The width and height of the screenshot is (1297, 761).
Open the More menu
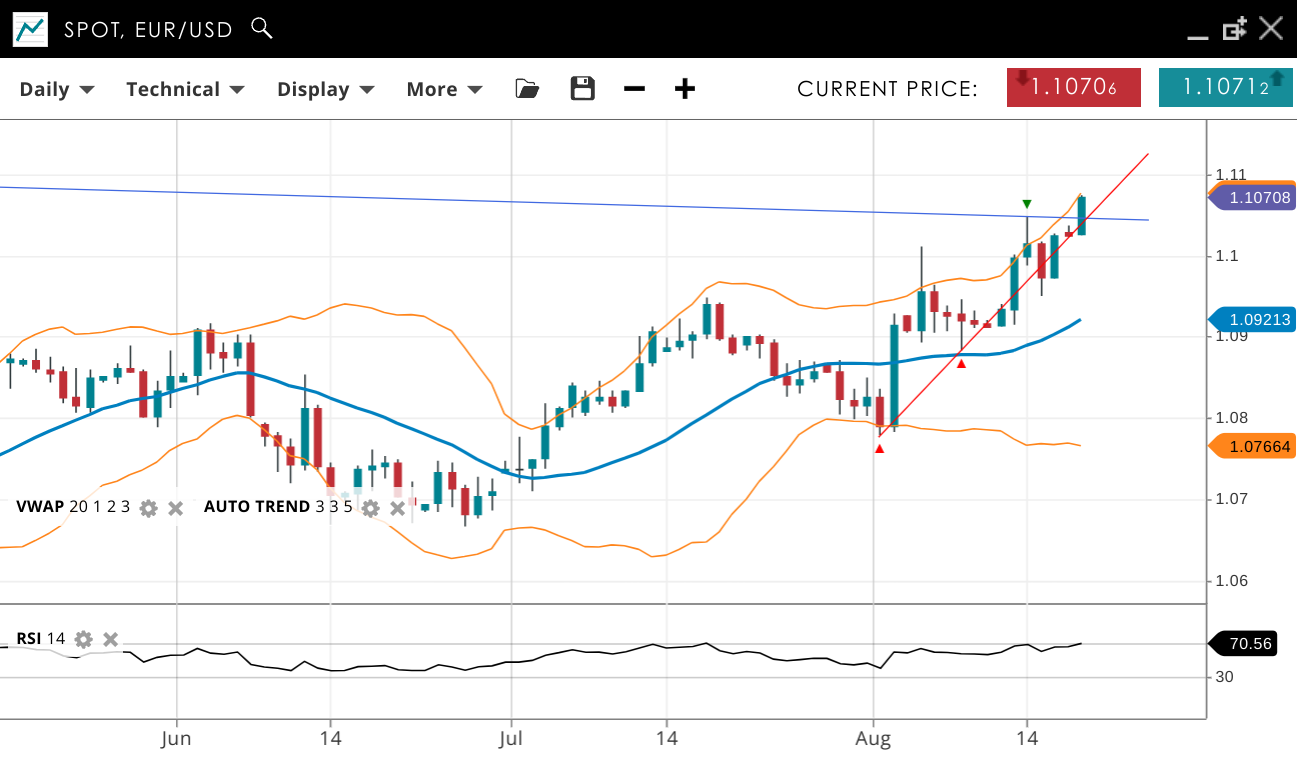click(444, 89)
